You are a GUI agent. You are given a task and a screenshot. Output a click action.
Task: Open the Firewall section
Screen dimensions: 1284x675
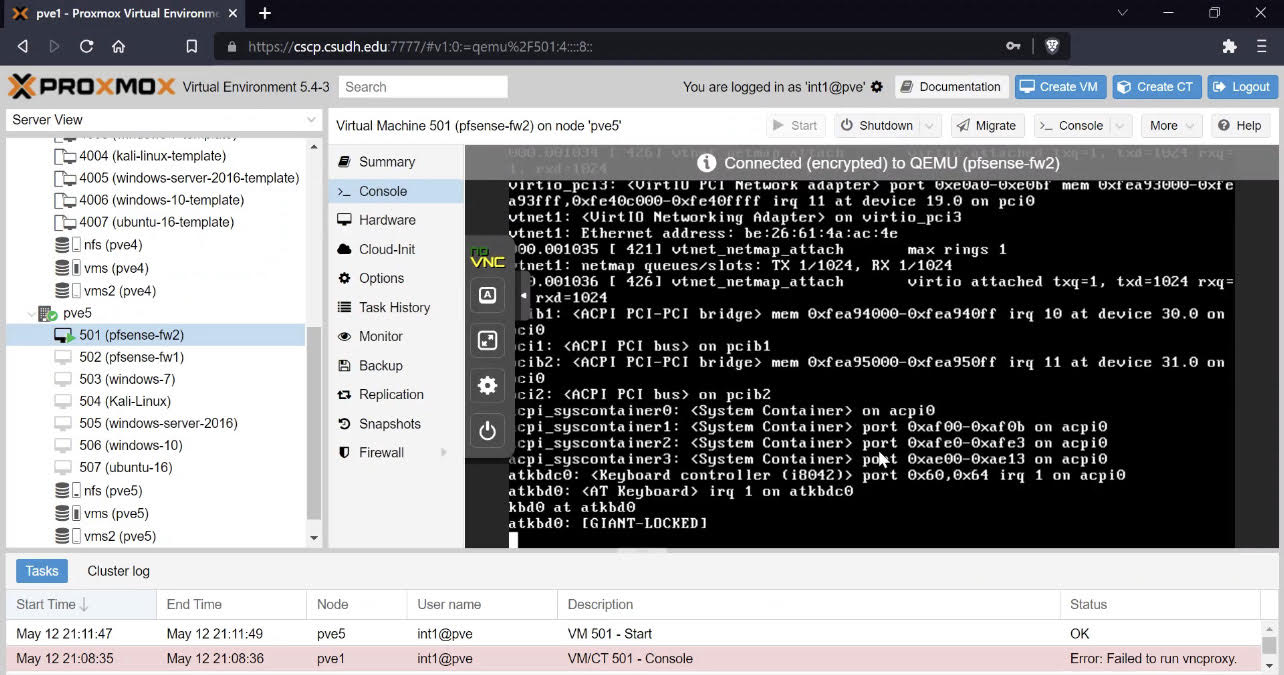pyautogui.click(x=396, y=453)
